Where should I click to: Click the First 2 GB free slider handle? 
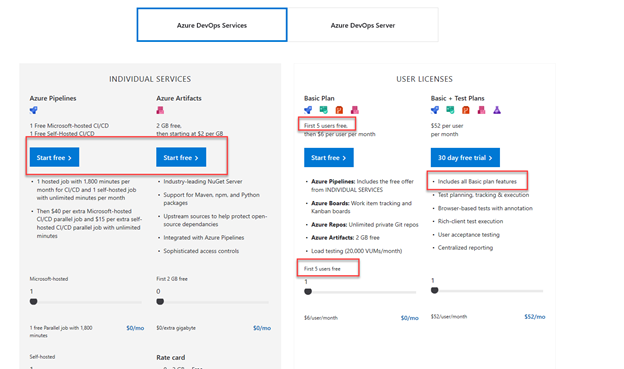[160, 302]
